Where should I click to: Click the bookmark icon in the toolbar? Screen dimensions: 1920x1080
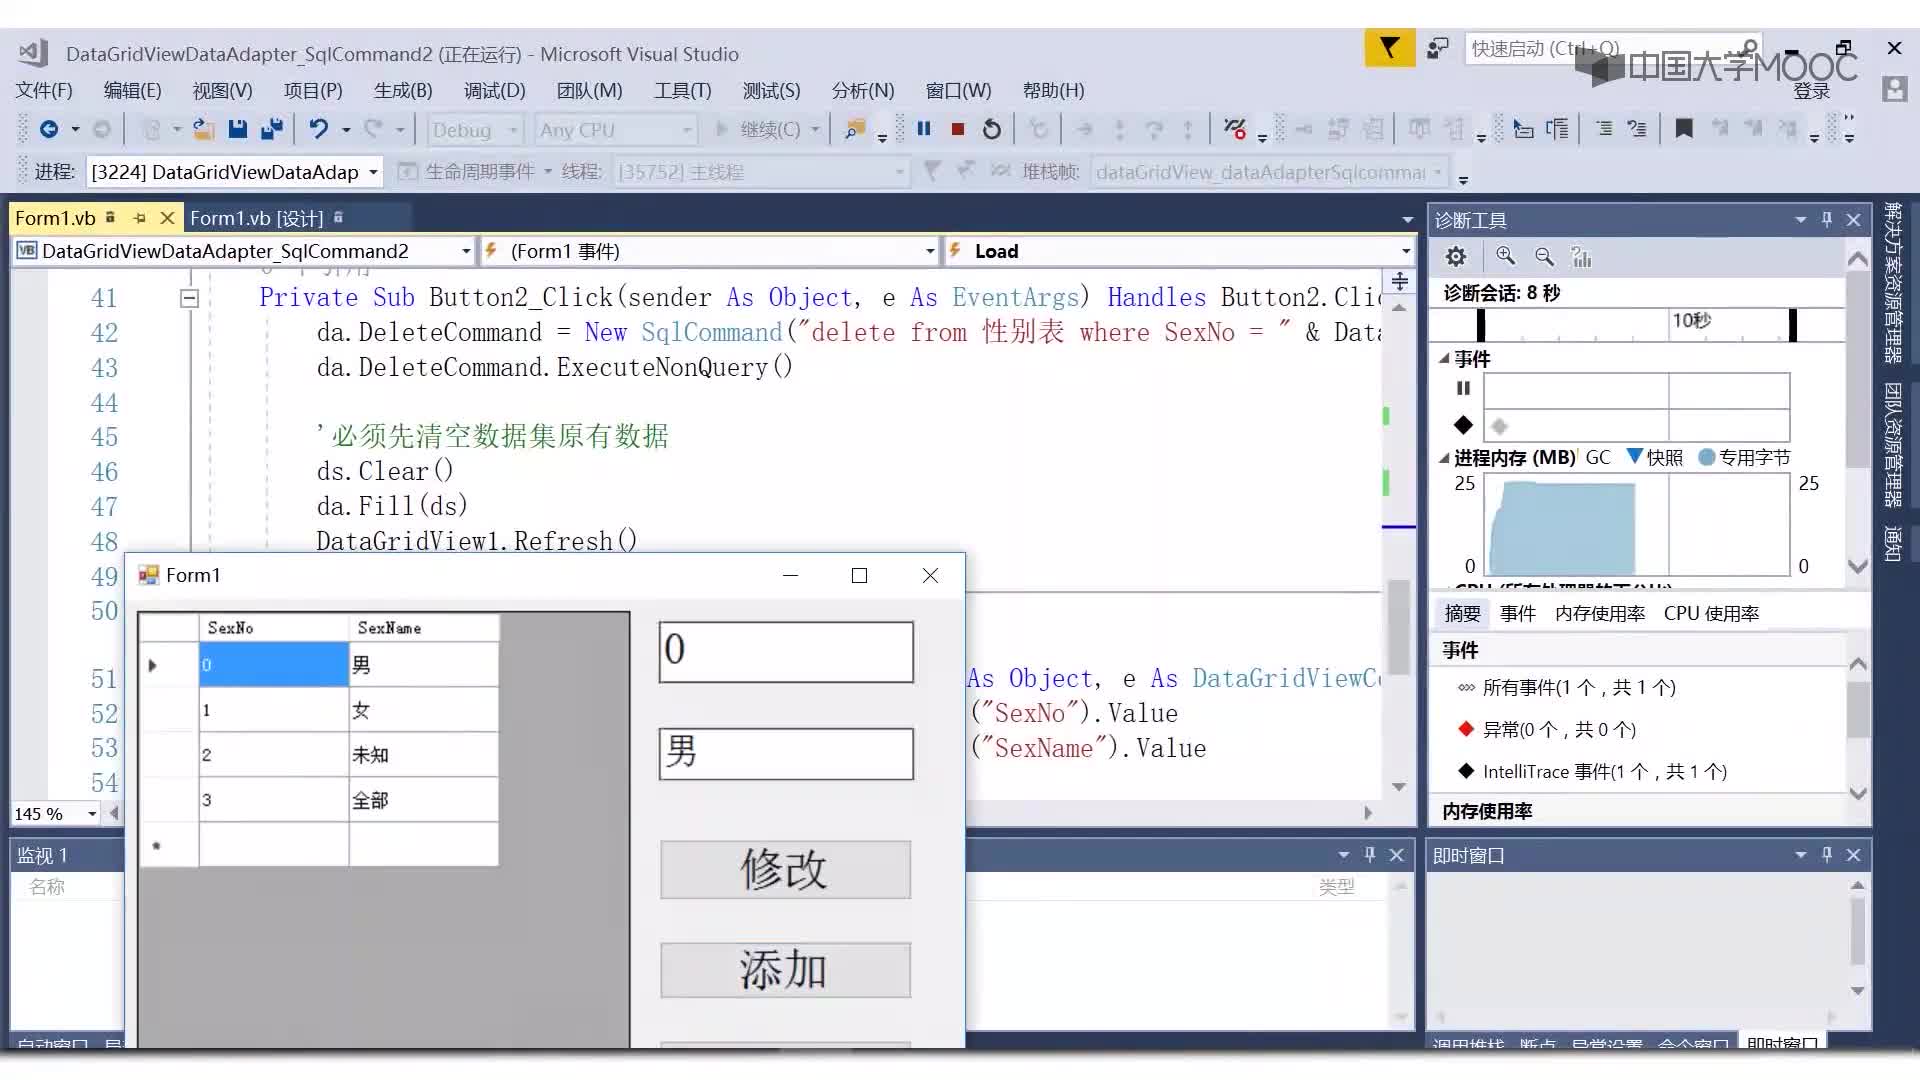click(1684, 129)
